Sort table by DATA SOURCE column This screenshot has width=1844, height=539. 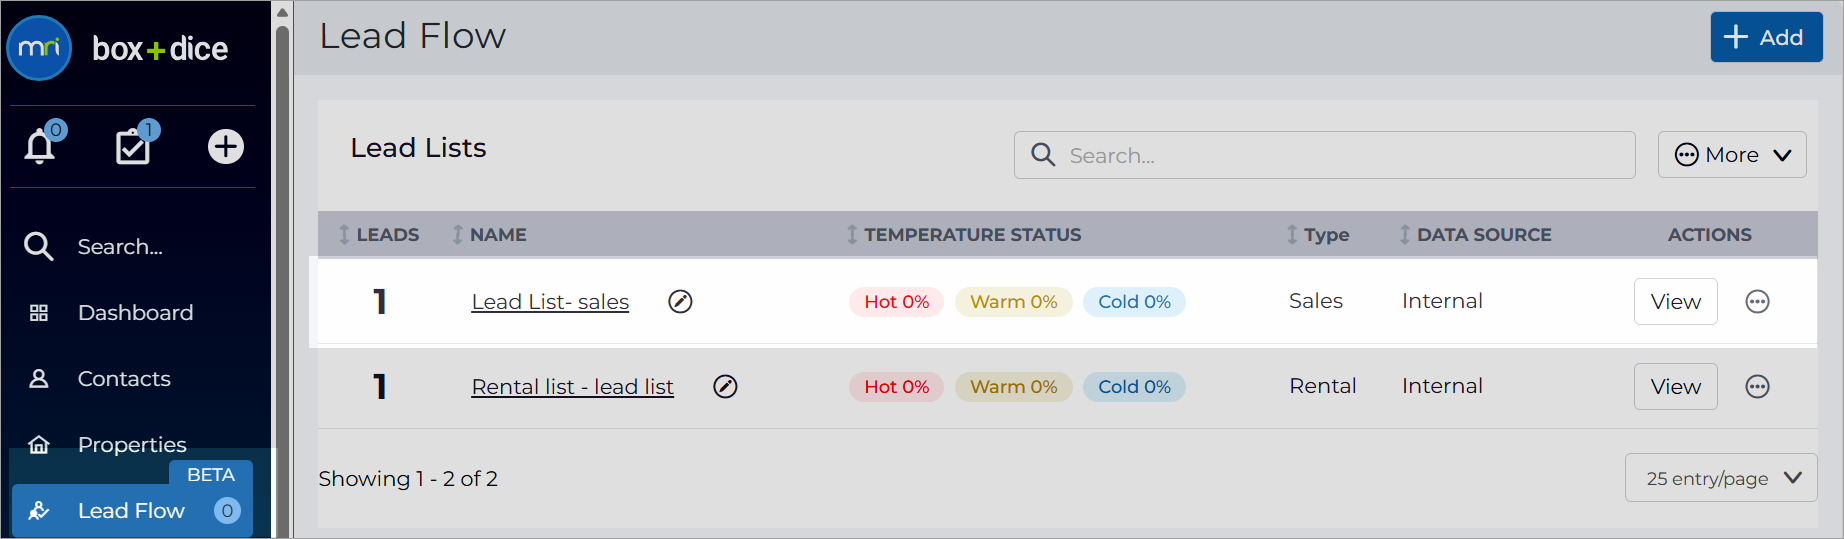tap(1475, 235)
